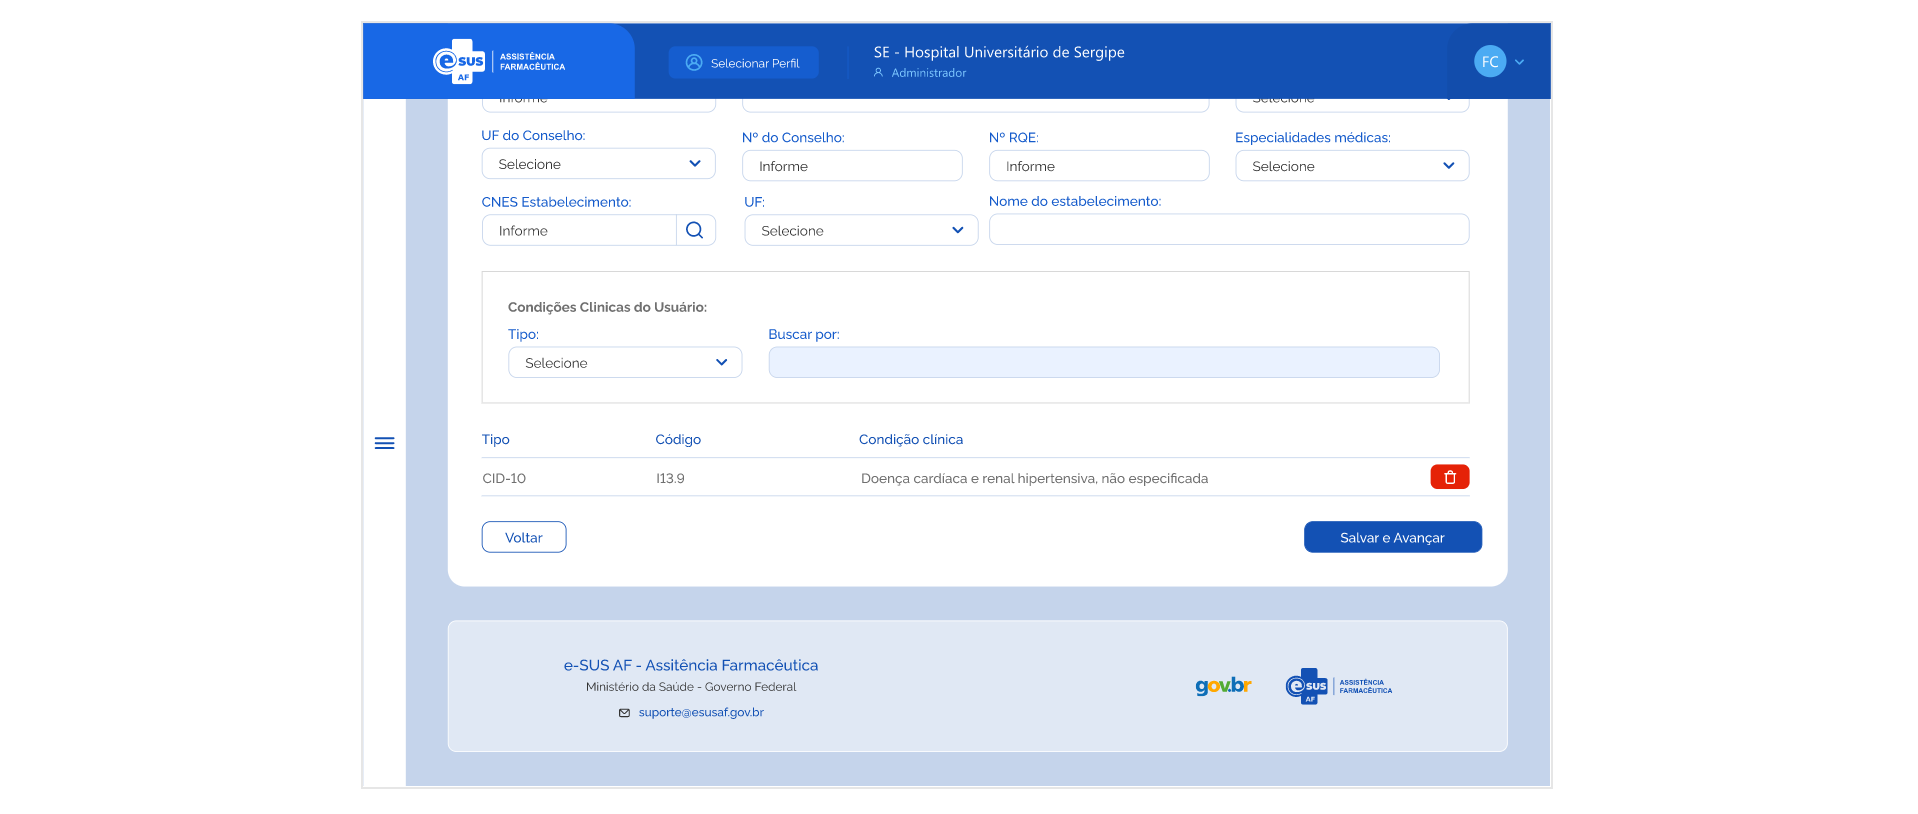The height and width of the screenshot is (814, 1918).
Task: Expand the user account chevron menu
Action: pos(1520,62)
